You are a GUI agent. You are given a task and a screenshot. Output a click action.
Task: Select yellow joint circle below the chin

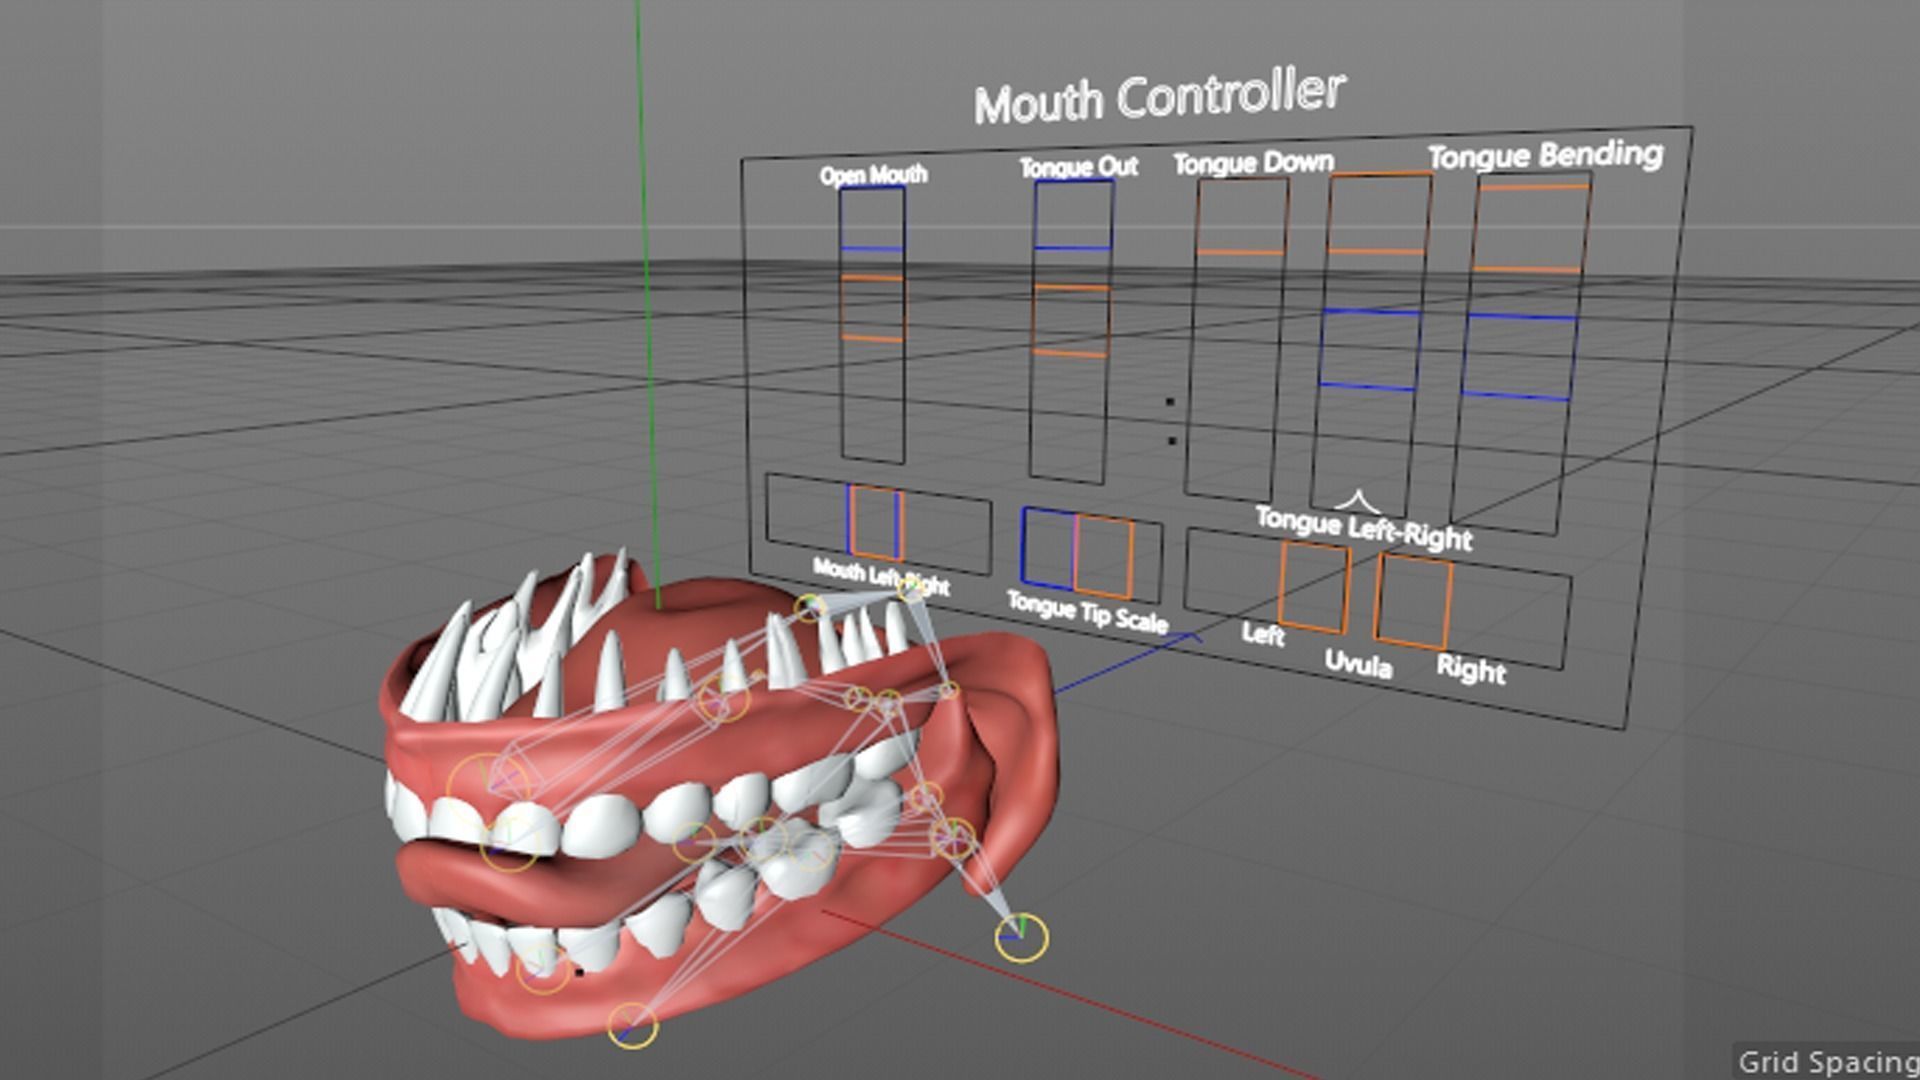pyautogui.click(x=632, y=1025)
